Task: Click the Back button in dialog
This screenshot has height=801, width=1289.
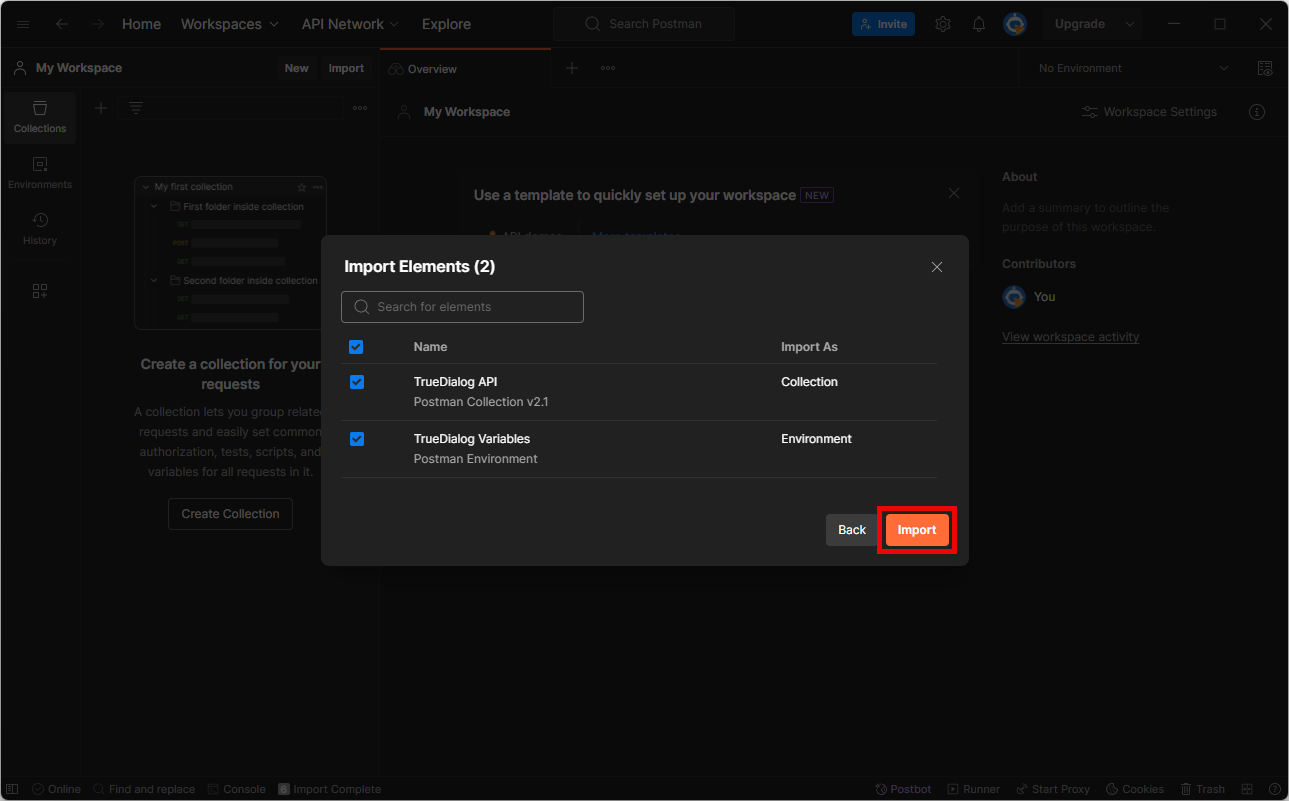Action: 852,530
